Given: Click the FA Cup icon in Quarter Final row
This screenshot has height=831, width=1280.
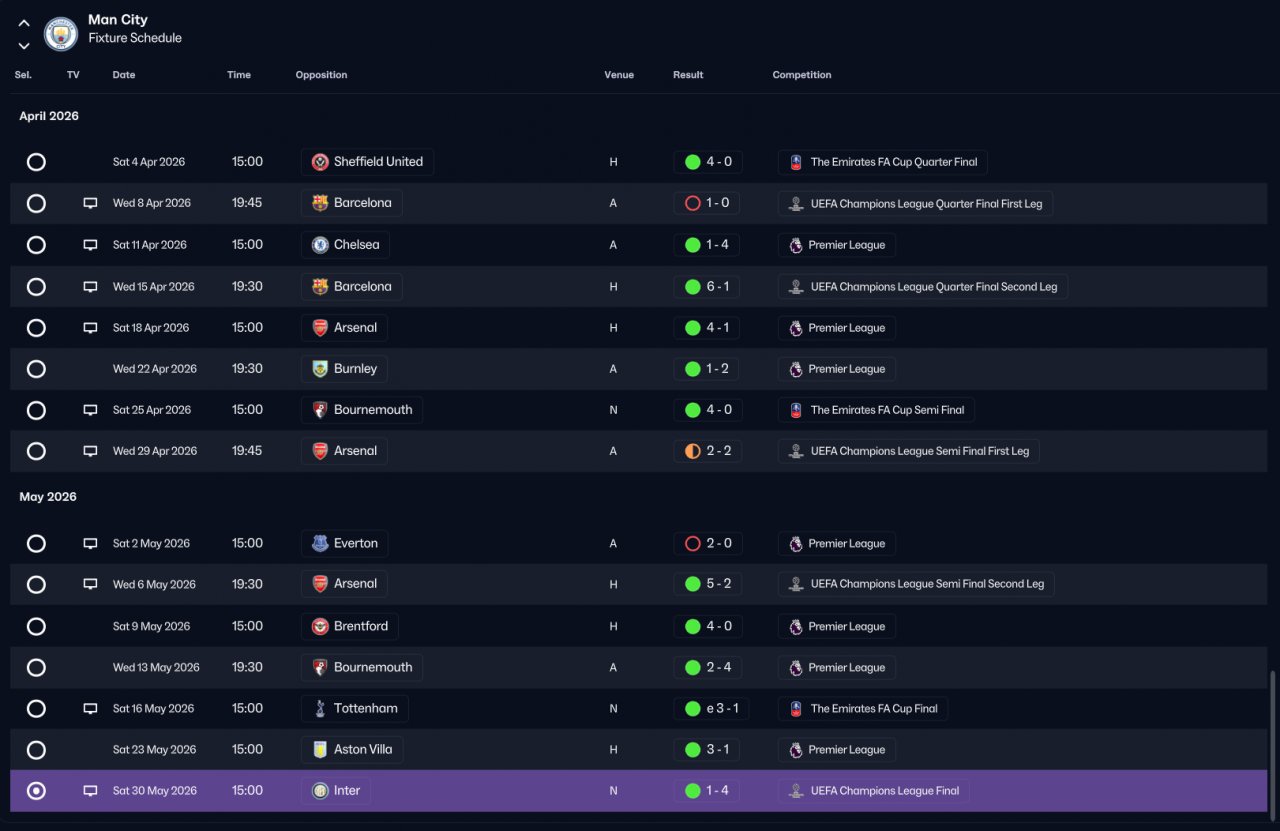Looking at the screenshot, I should pos(796,162).
